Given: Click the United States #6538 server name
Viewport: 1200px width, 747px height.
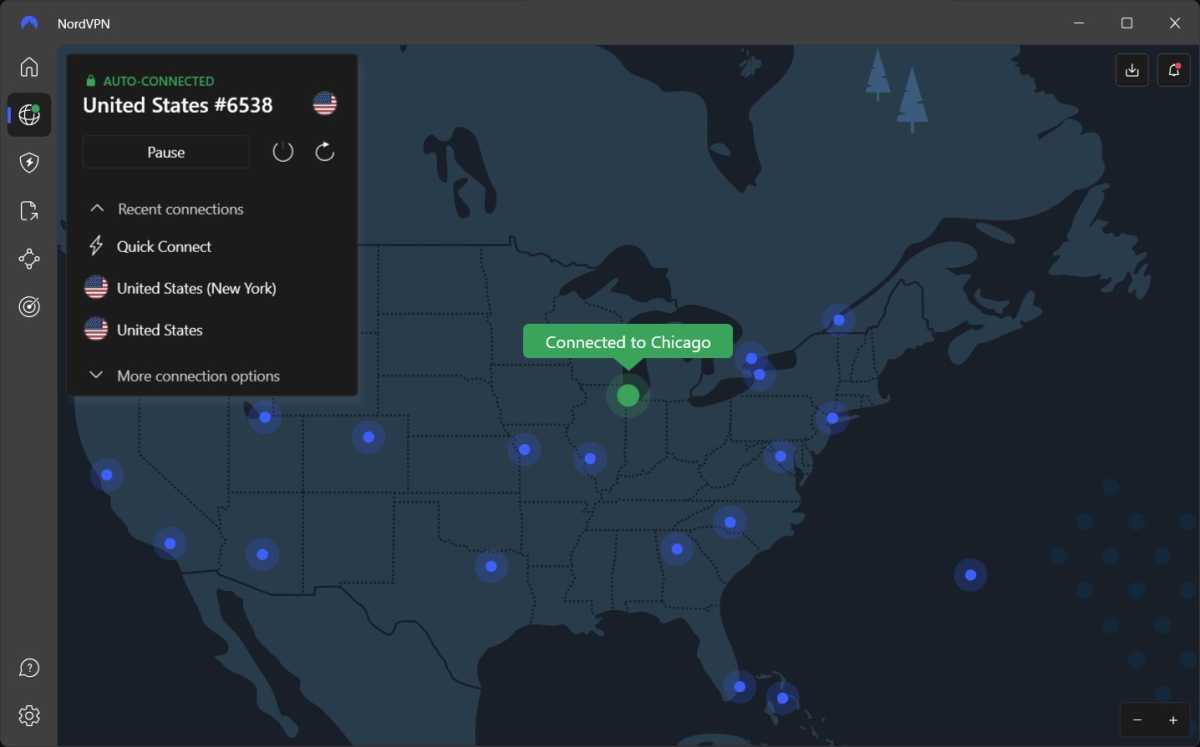Looking at the screenshot, I should pos(178,105).
